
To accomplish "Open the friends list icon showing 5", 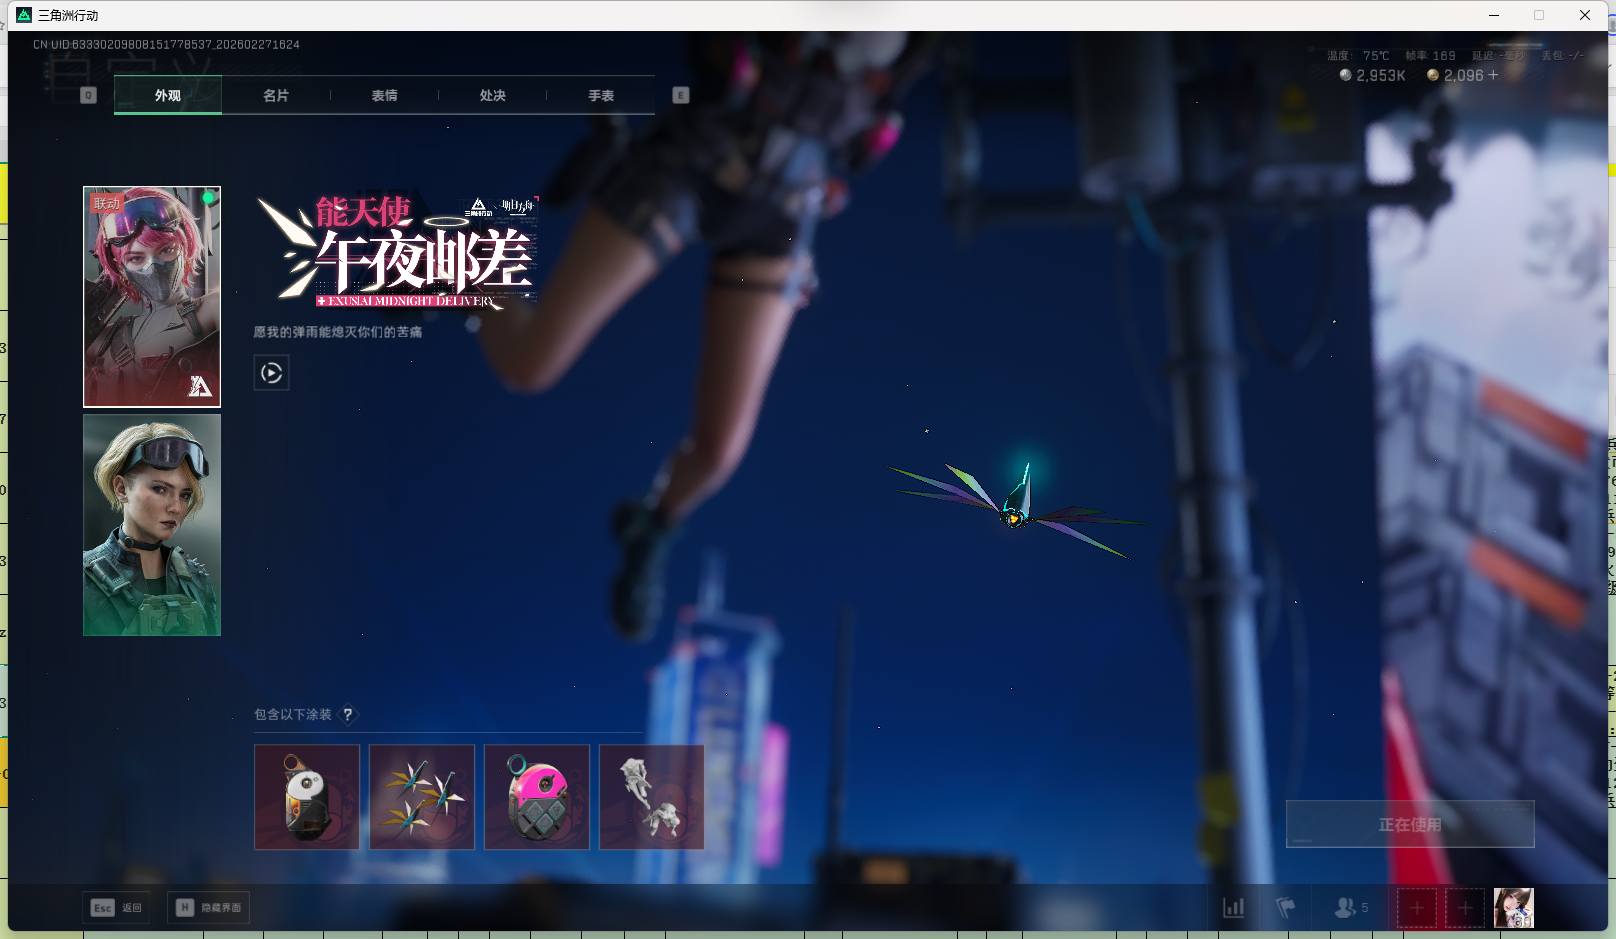I will [x=1351, y=908].
